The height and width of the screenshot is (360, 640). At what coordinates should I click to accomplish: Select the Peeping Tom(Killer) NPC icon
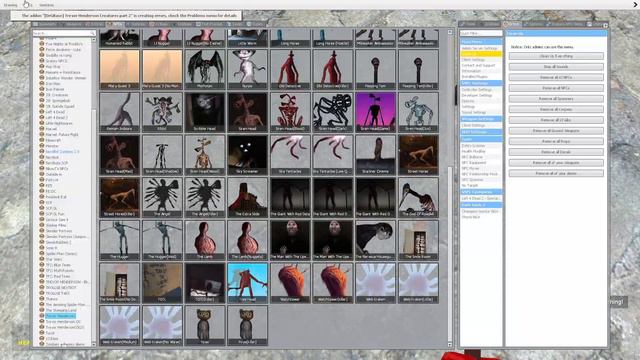pos(418,69)
